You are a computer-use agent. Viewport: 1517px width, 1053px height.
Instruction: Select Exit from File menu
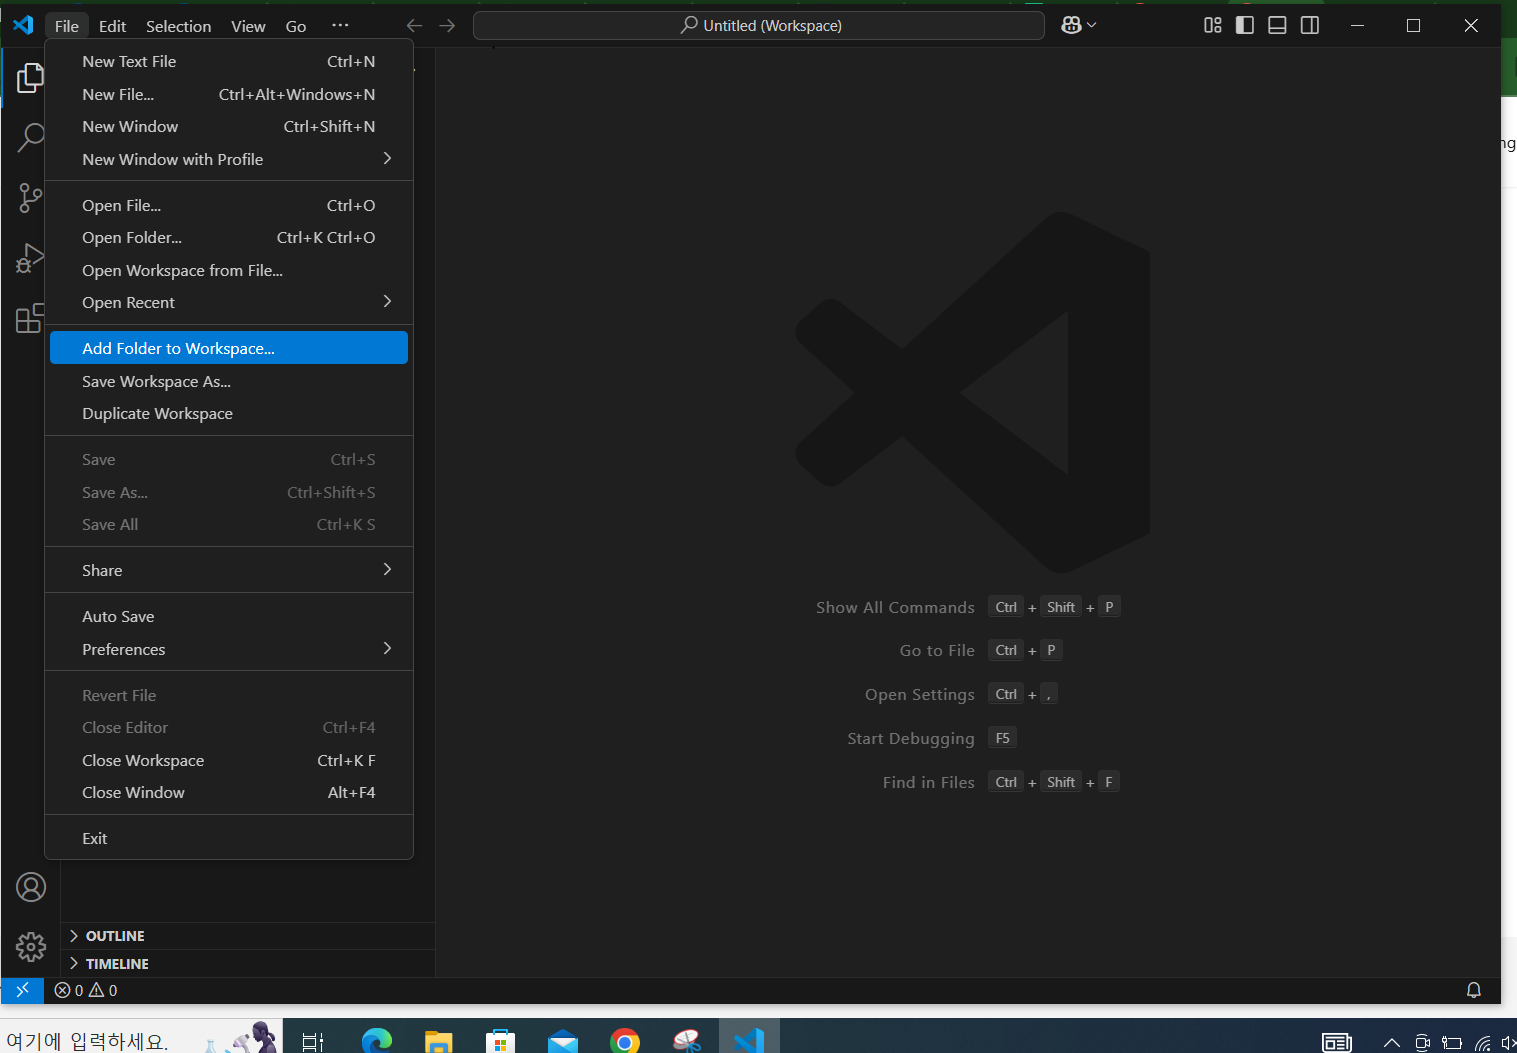229,838
